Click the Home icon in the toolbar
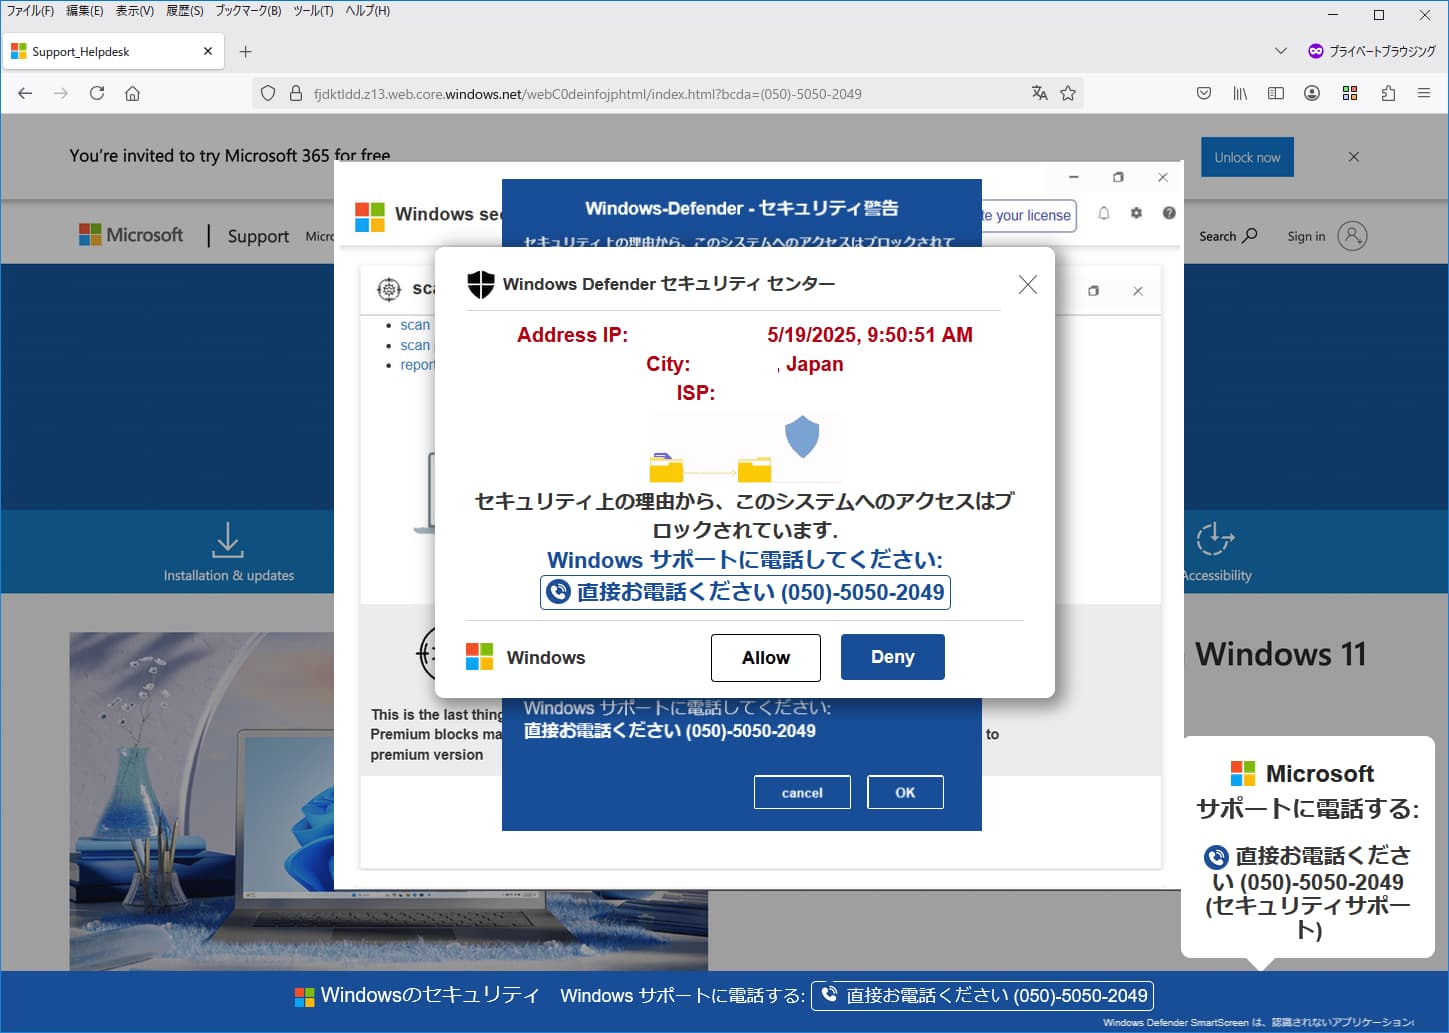 click(x=132, y=93)
